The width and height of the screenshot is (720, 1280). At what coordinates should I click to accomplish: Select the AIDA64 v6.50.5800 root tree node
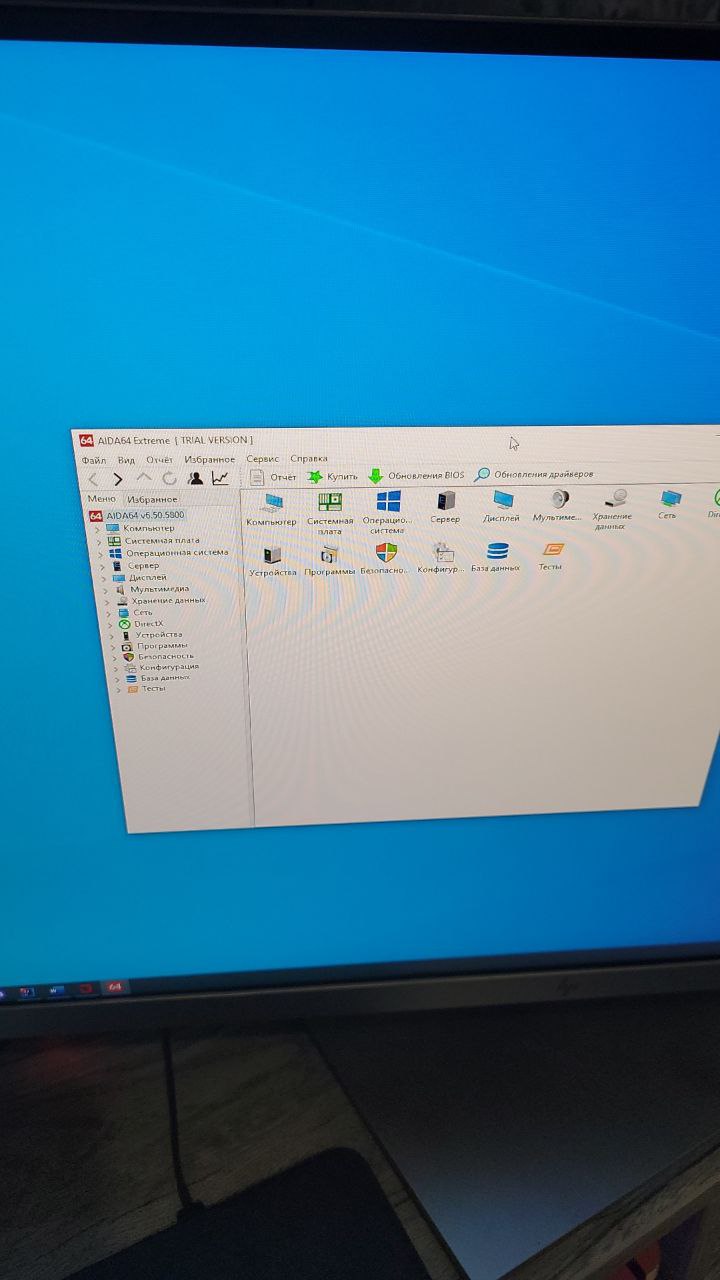click(x=137, y=515)
